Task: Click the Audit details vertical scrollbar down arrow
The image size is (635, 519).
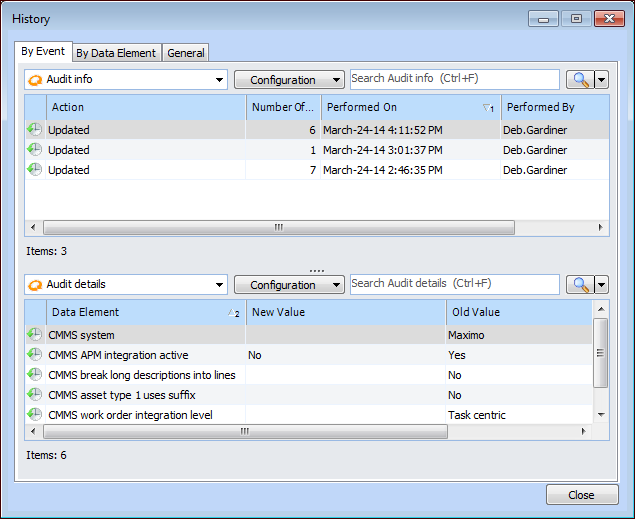Action: 600,414
